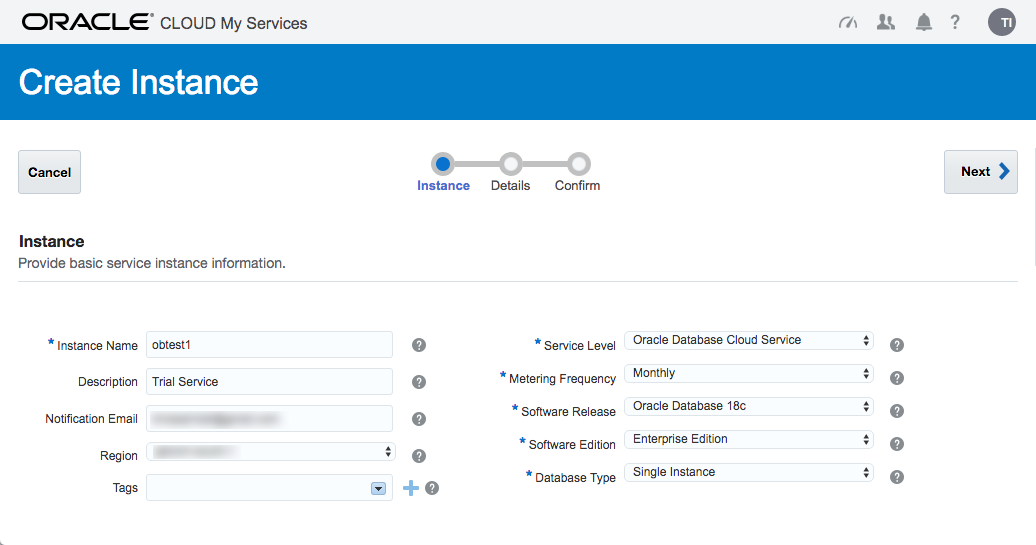Image resolution: width=1036 pixels, height=545 pixels.
Task: Click the Next button
Action: click(980, 172)
